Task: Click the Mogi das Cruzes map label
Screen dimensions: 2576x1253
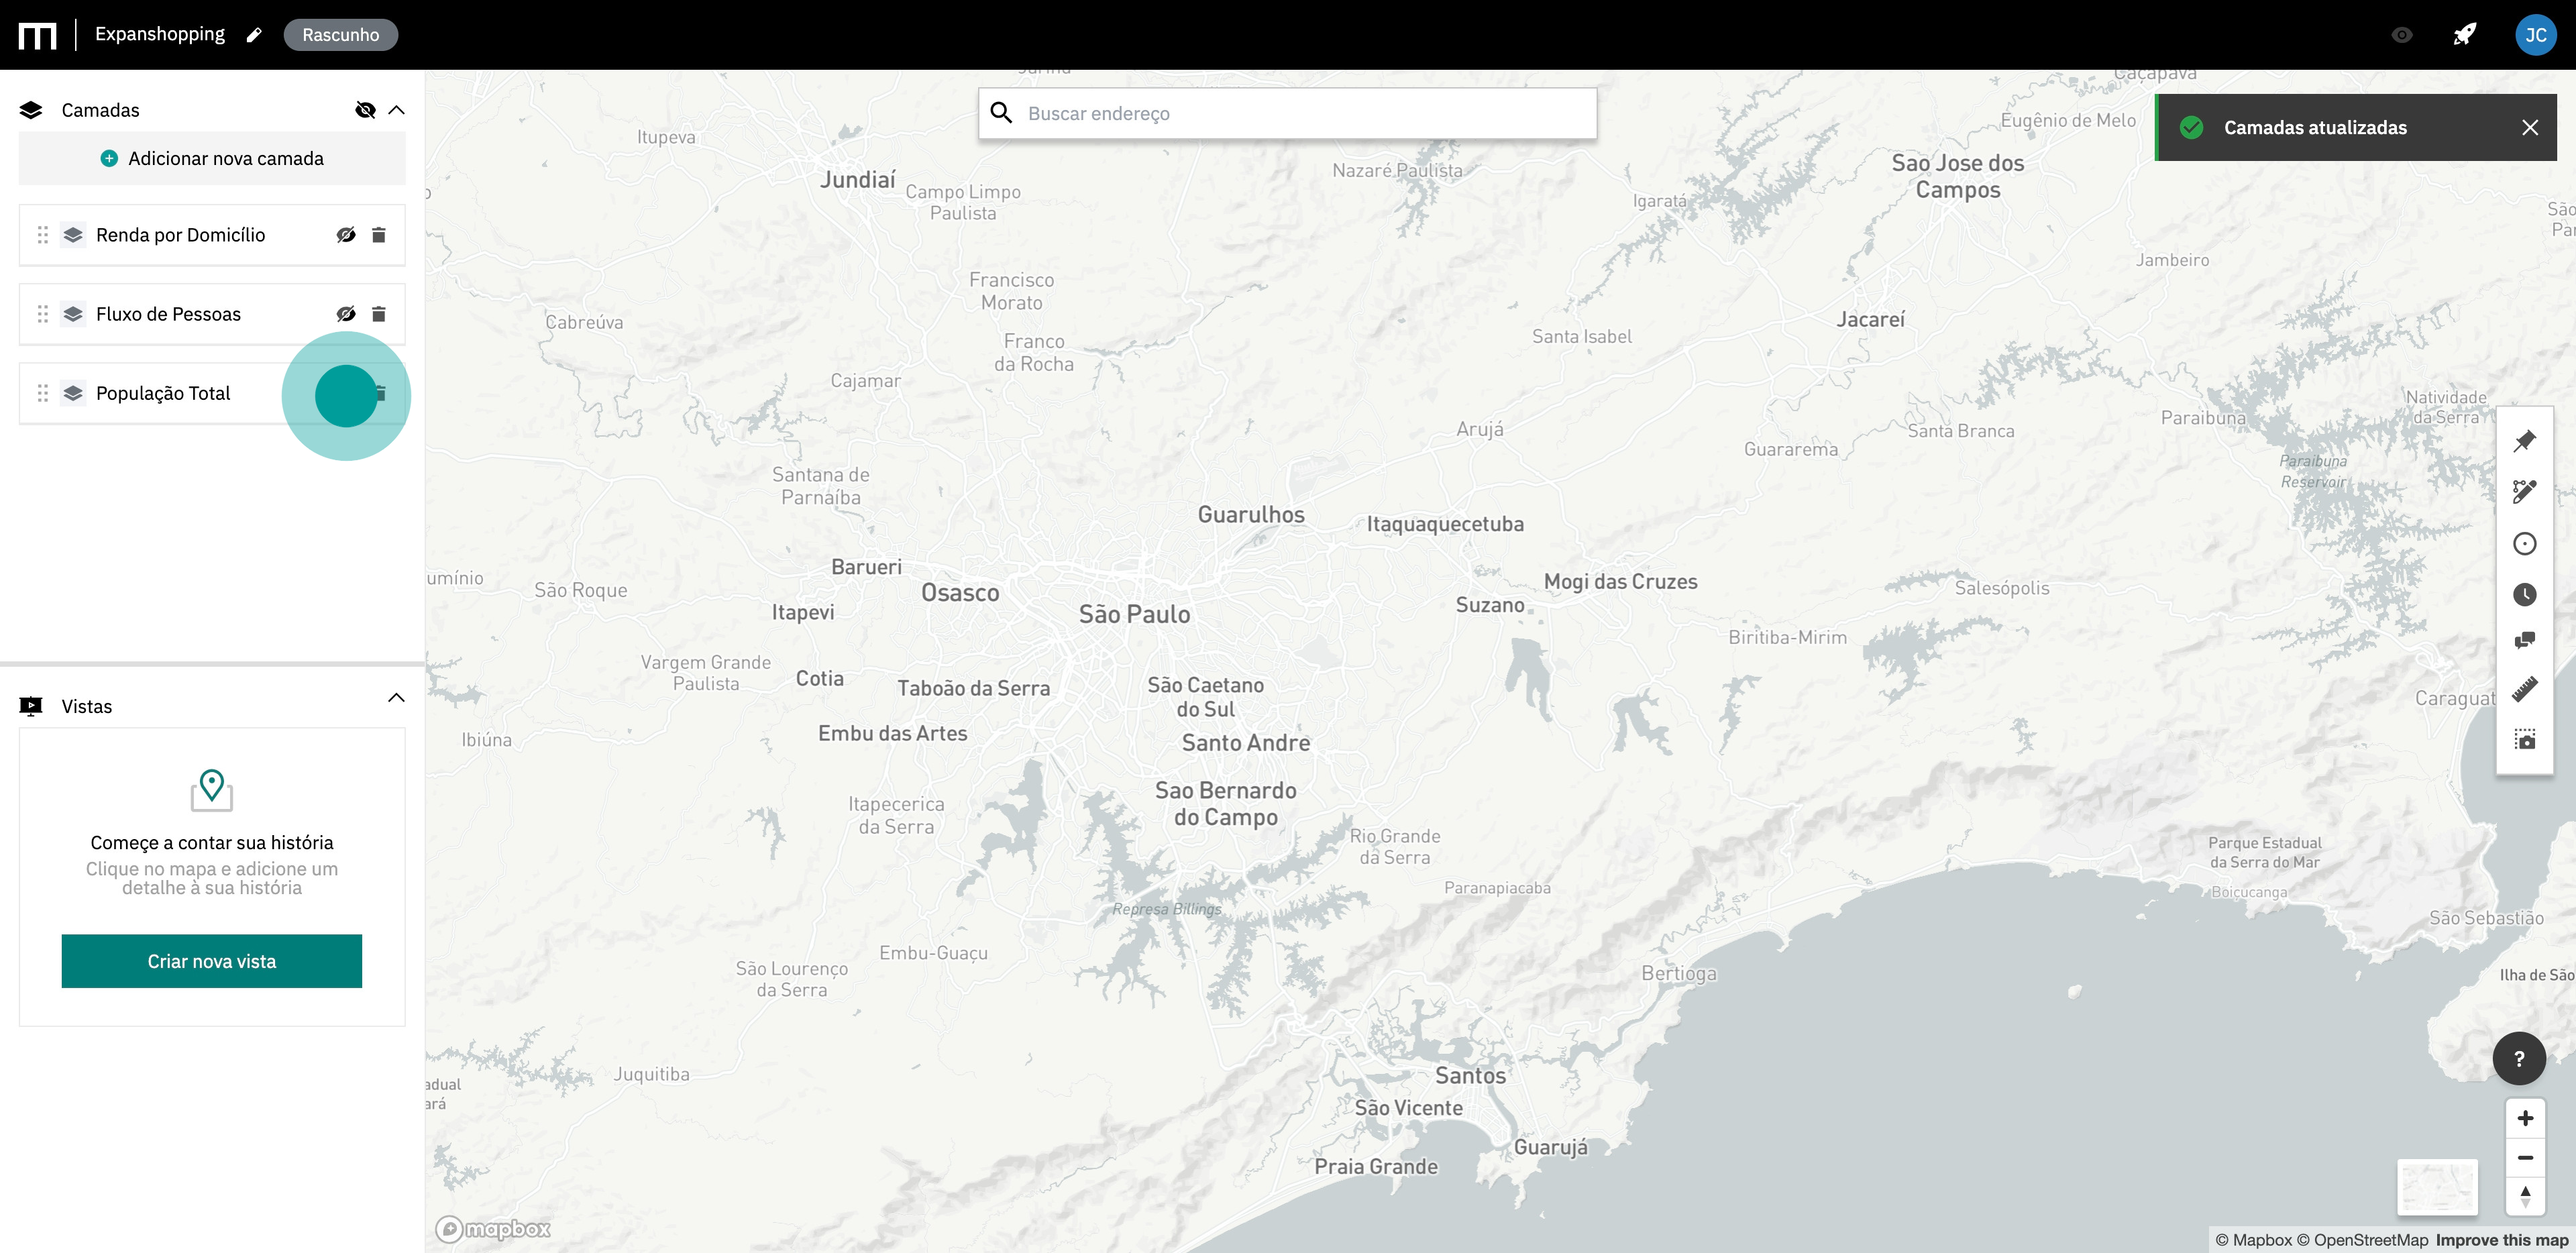Action: click(x=1620, y=581)
